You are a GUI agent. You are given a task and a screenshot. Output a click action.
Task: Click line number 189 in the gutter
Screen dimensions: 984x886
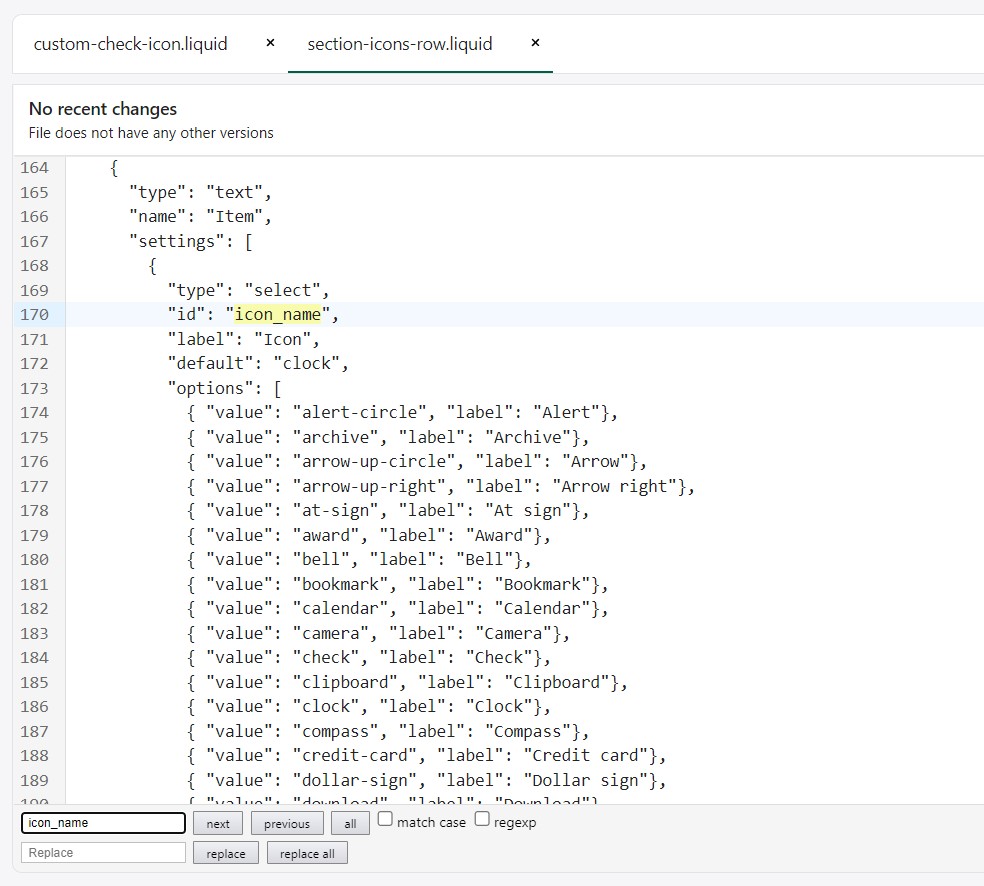[x=34, y=780]
